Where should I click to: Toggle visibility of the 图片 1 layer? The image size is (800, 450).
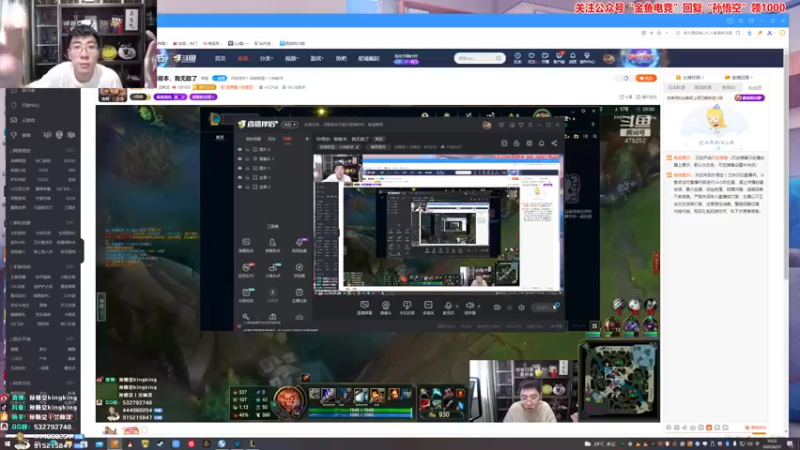pyautogui.click(x=240, y=168)
